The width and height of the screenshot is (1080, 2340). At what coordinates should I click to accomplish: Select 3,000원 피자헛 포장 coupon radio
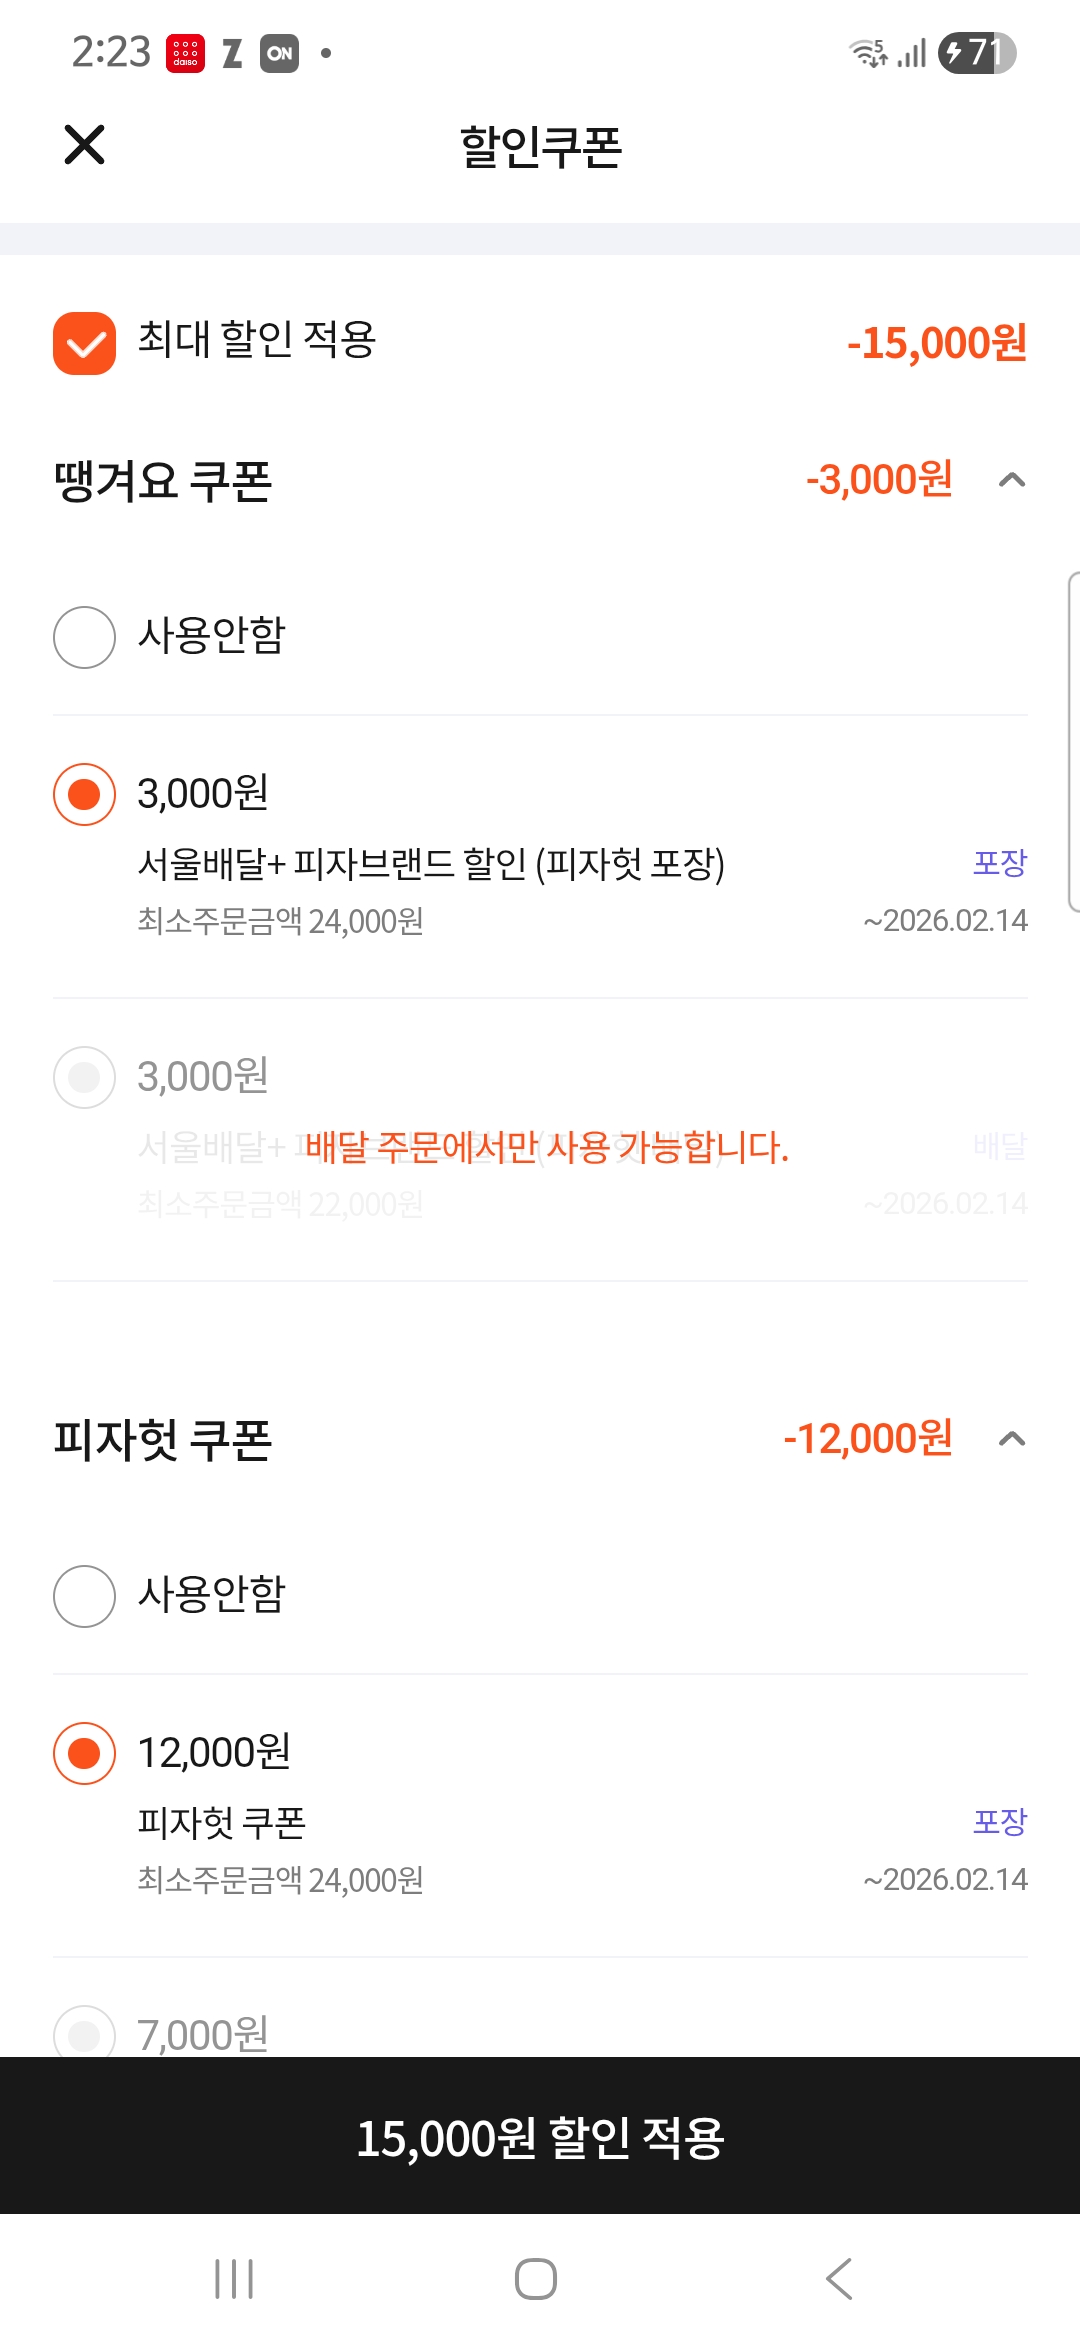tap(84, 794)
